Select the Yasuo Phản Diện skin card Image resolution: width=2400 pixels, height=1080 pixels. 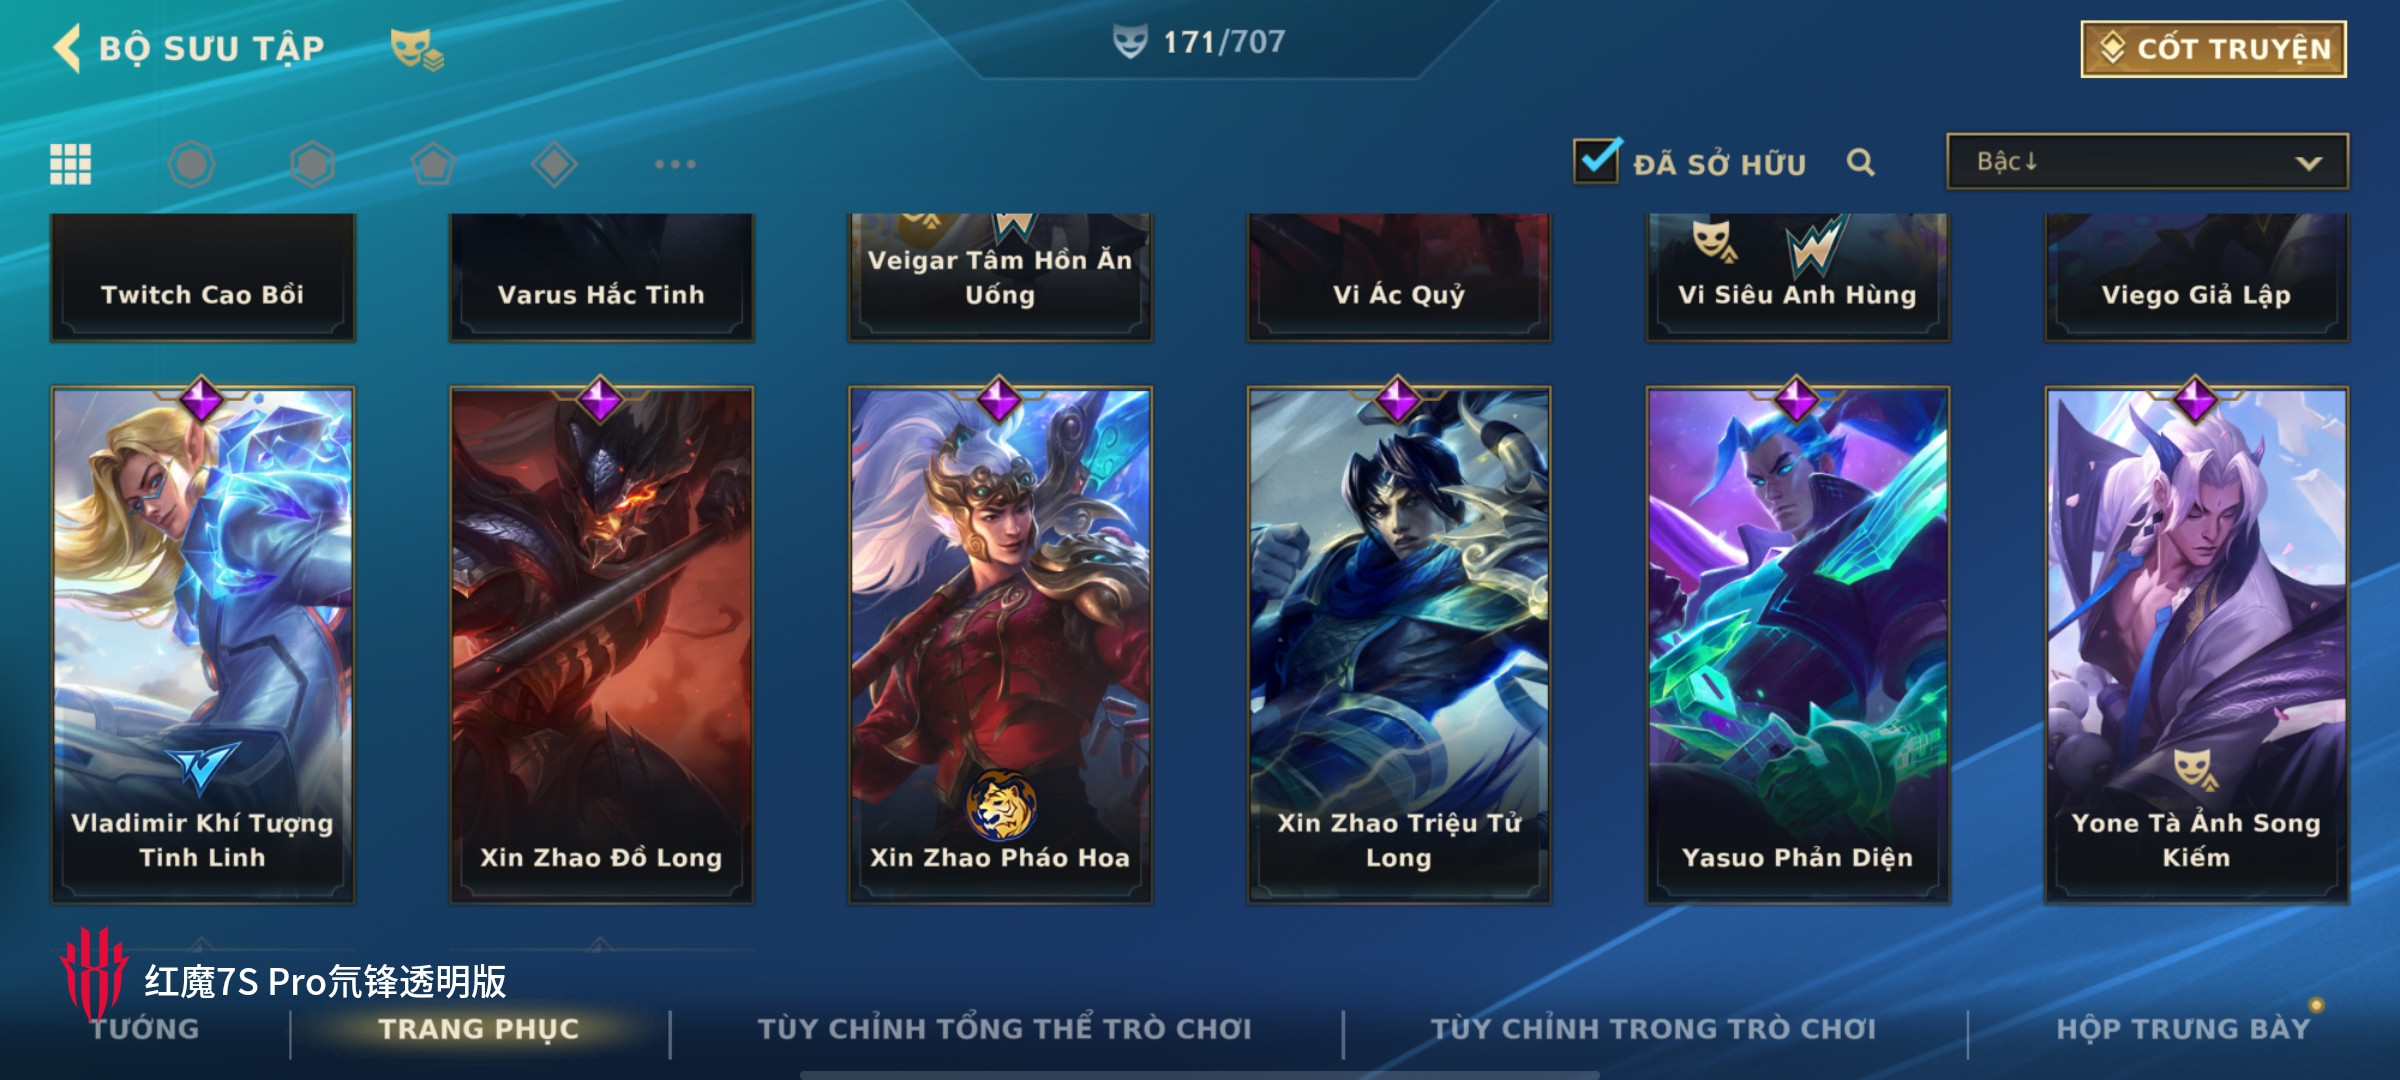[1797, 645]
